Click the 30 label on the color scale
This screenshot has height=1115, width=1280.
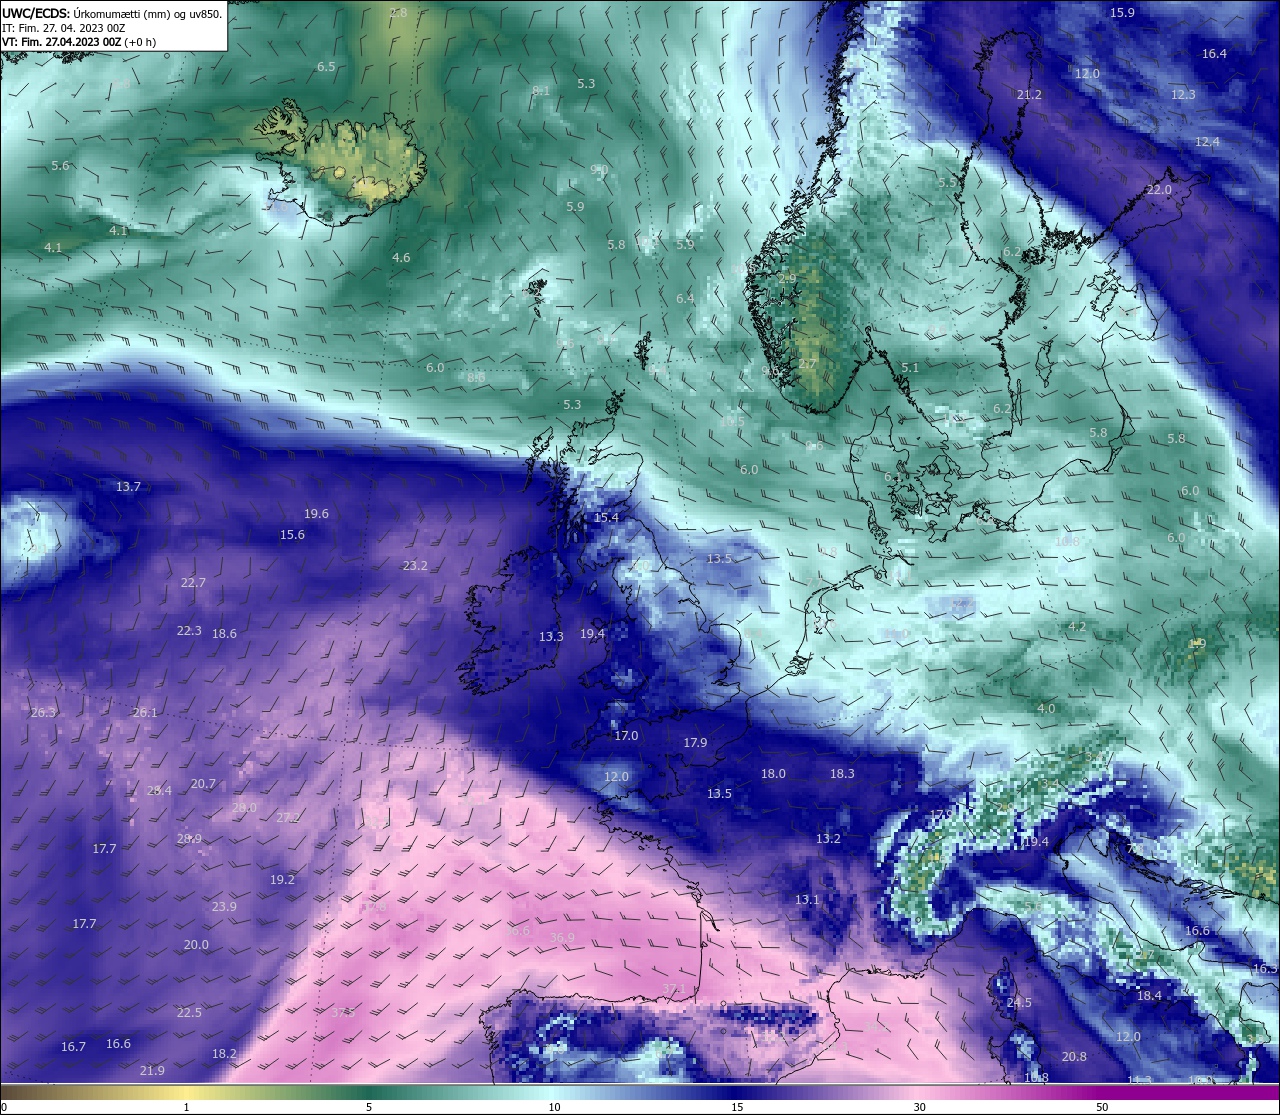click(919, 1107)
